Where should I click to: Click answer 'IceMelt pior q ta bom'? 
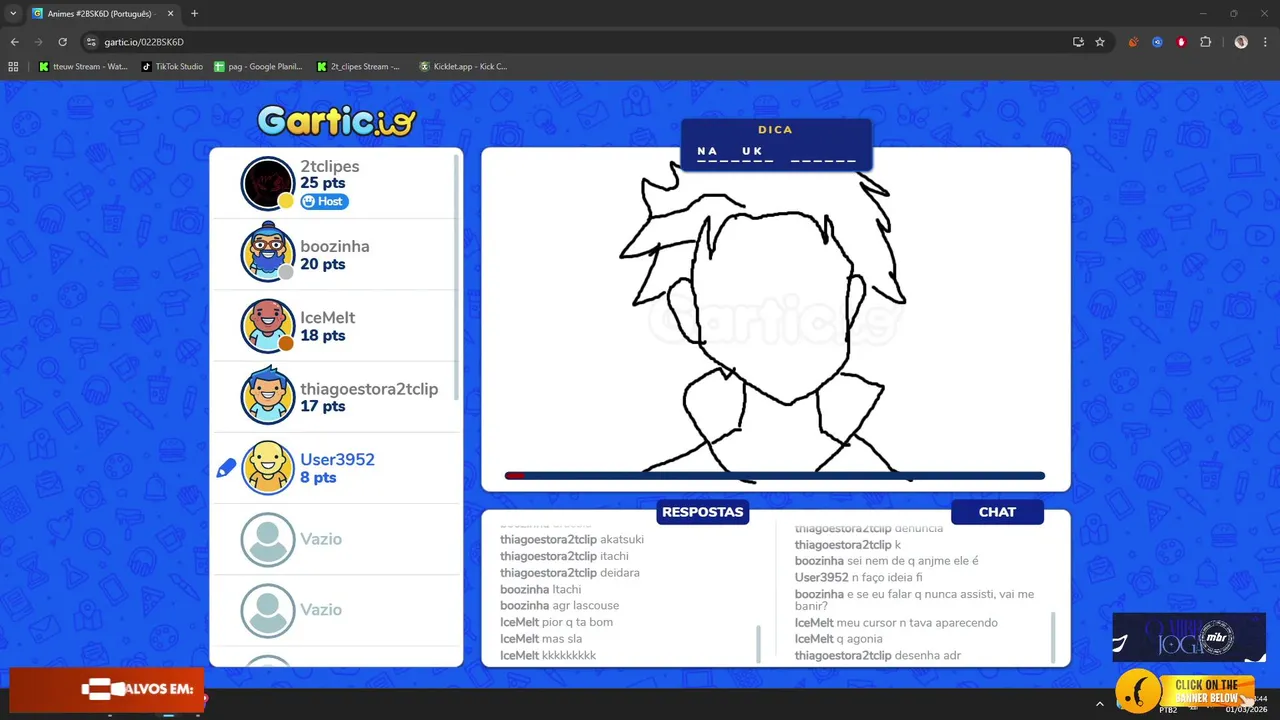tap(556, 622)
